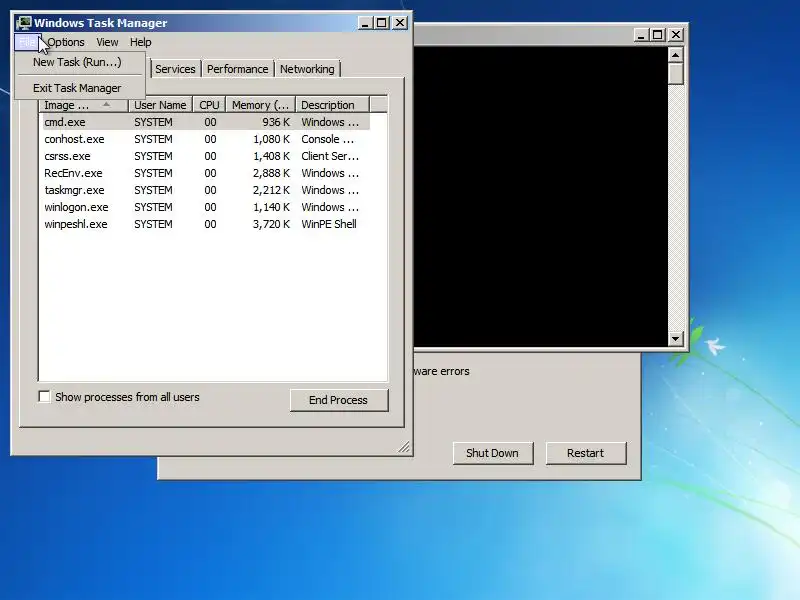Choose New Task (Run...) from menu
This screenshot has width=800, height=600.
point(78,62)
